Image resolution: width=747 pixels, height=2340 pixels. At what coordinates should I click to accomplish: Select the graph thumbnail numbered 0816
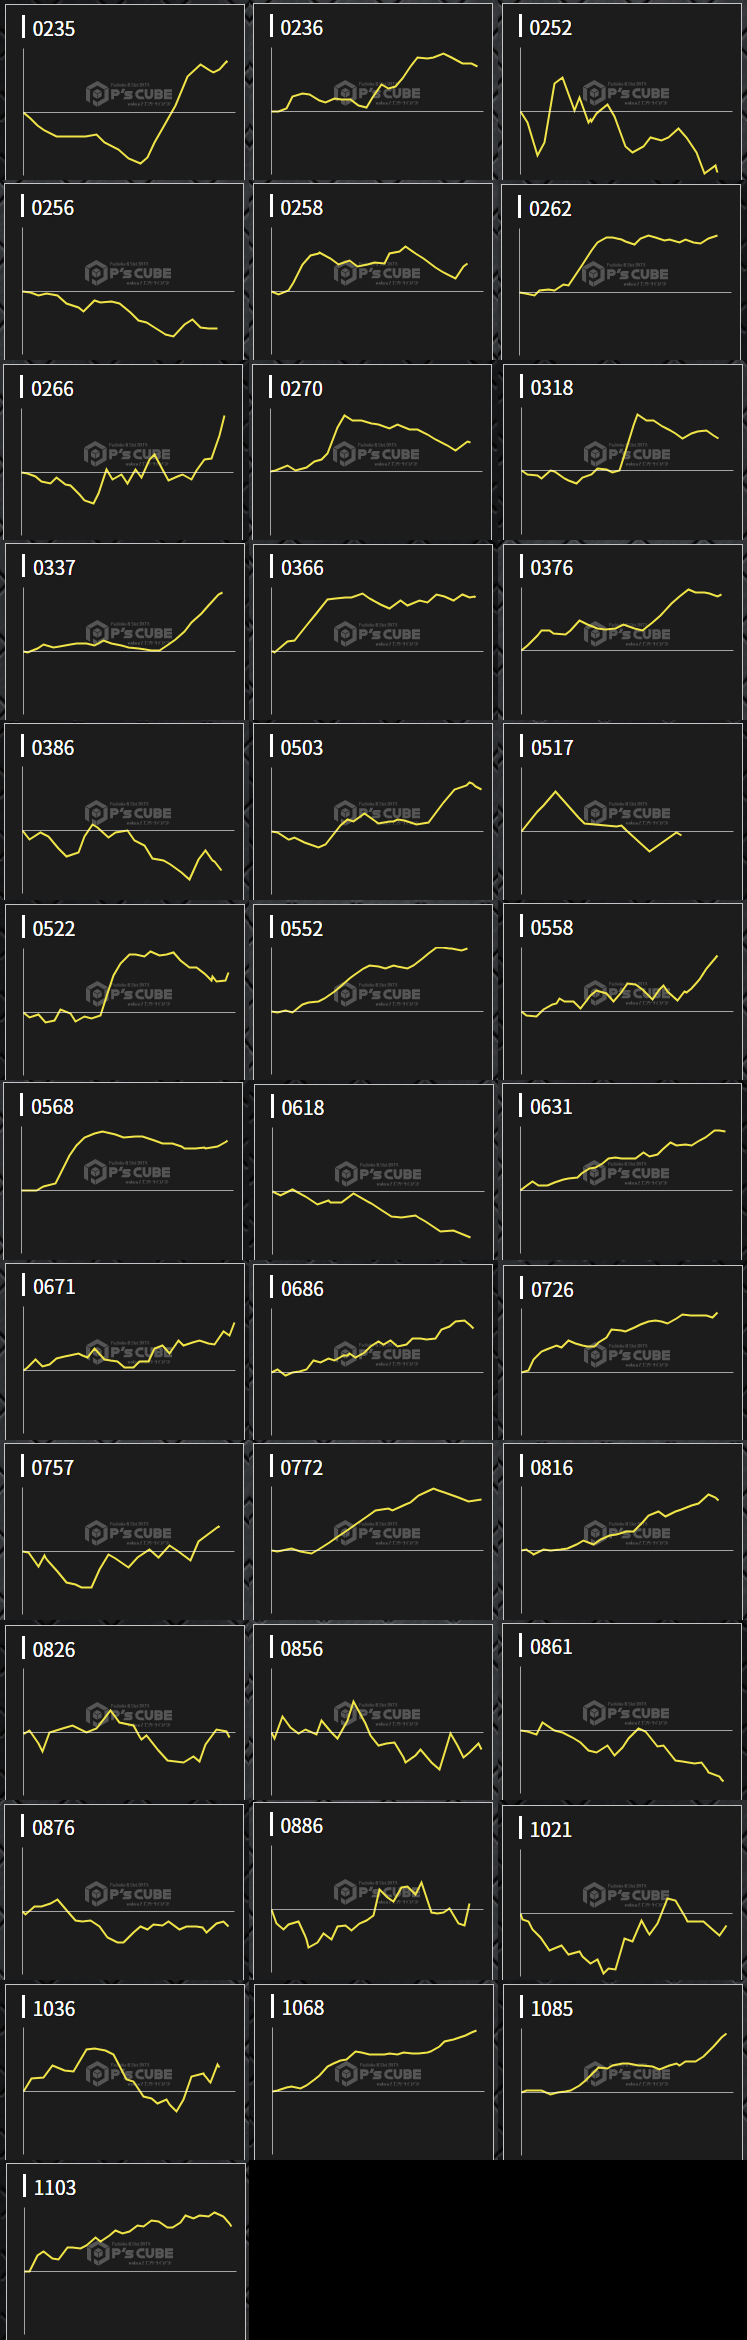[x=622, y=1532]
